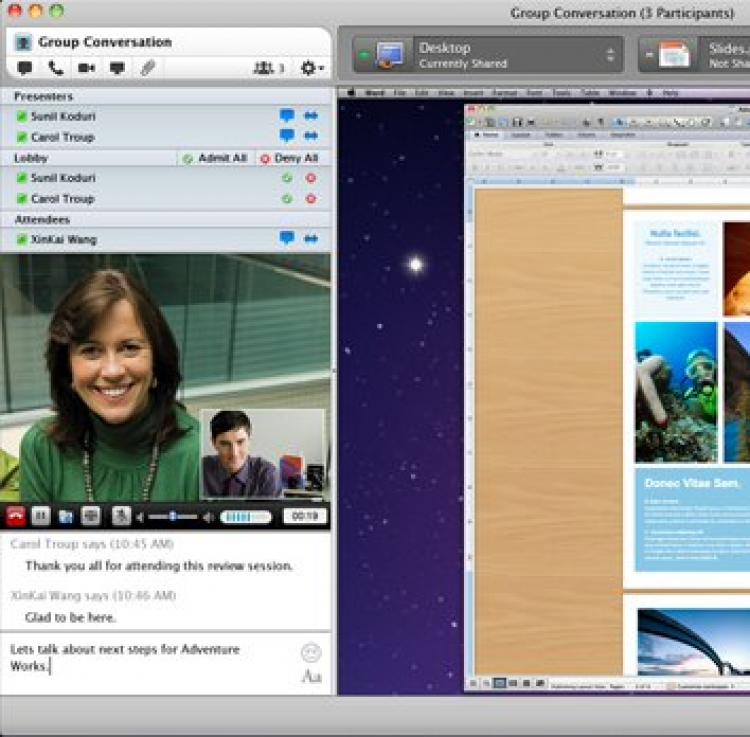Open the Aa text font options
Screen dimensions: 750x737
click(311, 677)
